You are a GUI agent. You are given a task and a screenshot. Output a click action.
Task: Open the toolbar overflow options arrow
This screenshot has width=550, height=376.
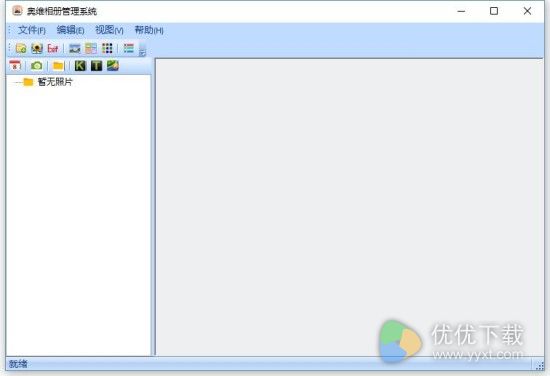142,50
